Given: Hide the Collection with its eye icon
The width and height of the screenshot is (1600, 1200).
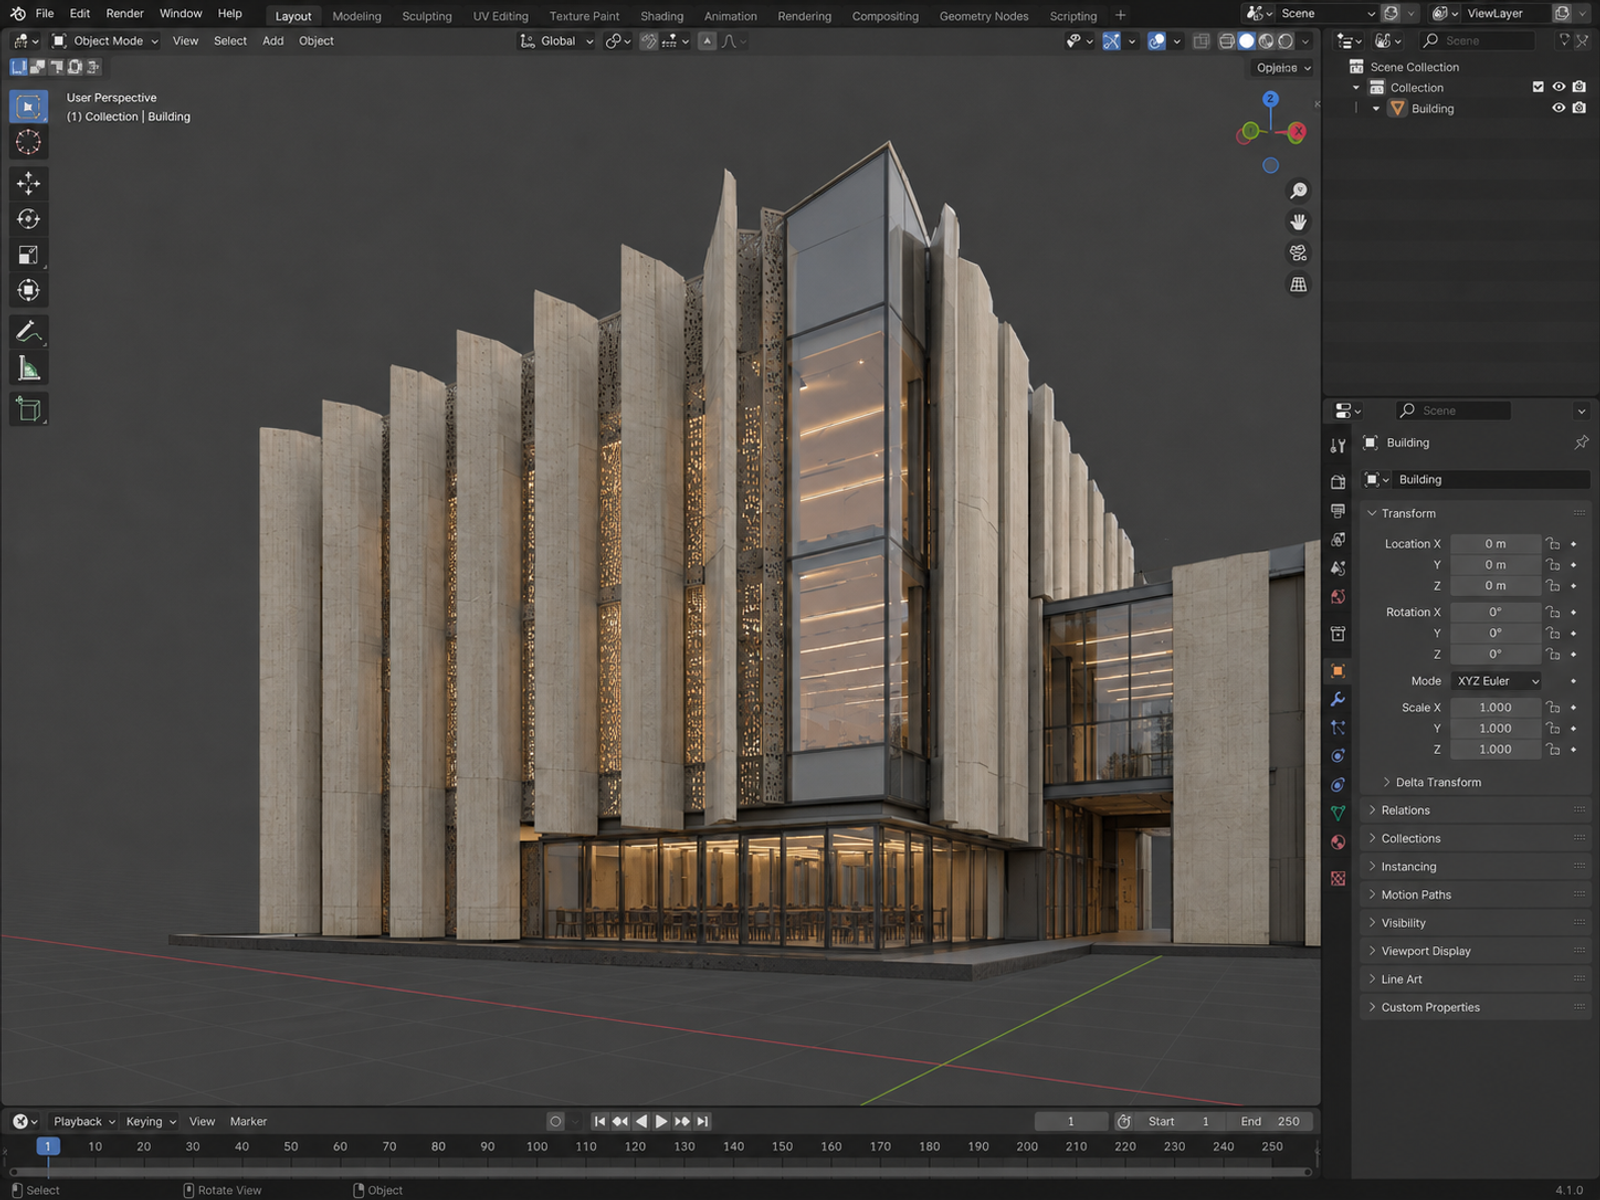Looking at the screenshot, I should click(1558, 87).
